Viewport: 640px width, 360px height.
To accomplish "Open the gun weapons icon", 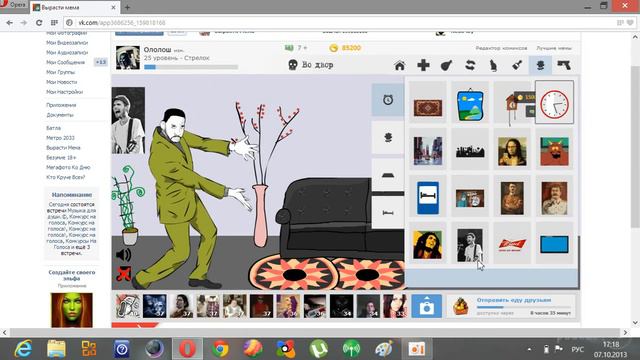I will 564,65.
